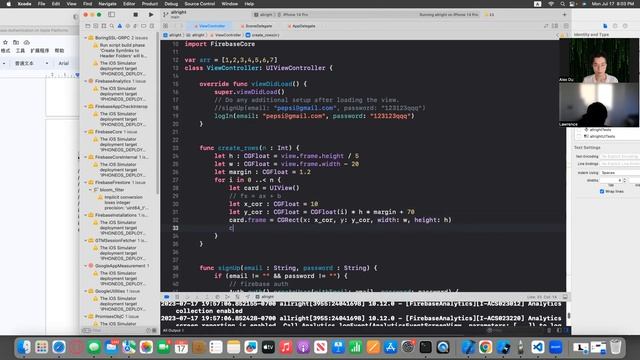The image size is (640, 360).
Task: Open Google Chrome from the Dock
Action: [485, 347]
